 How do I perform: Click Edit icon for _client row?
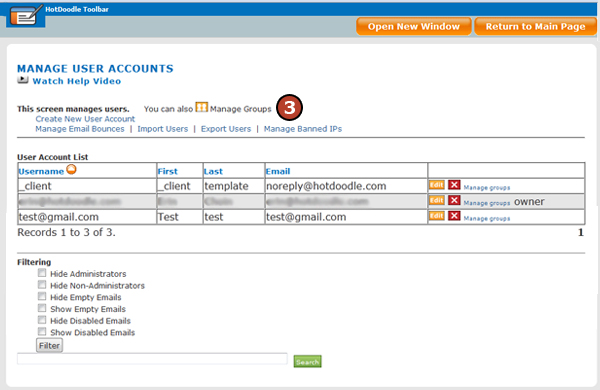[437, 185]
